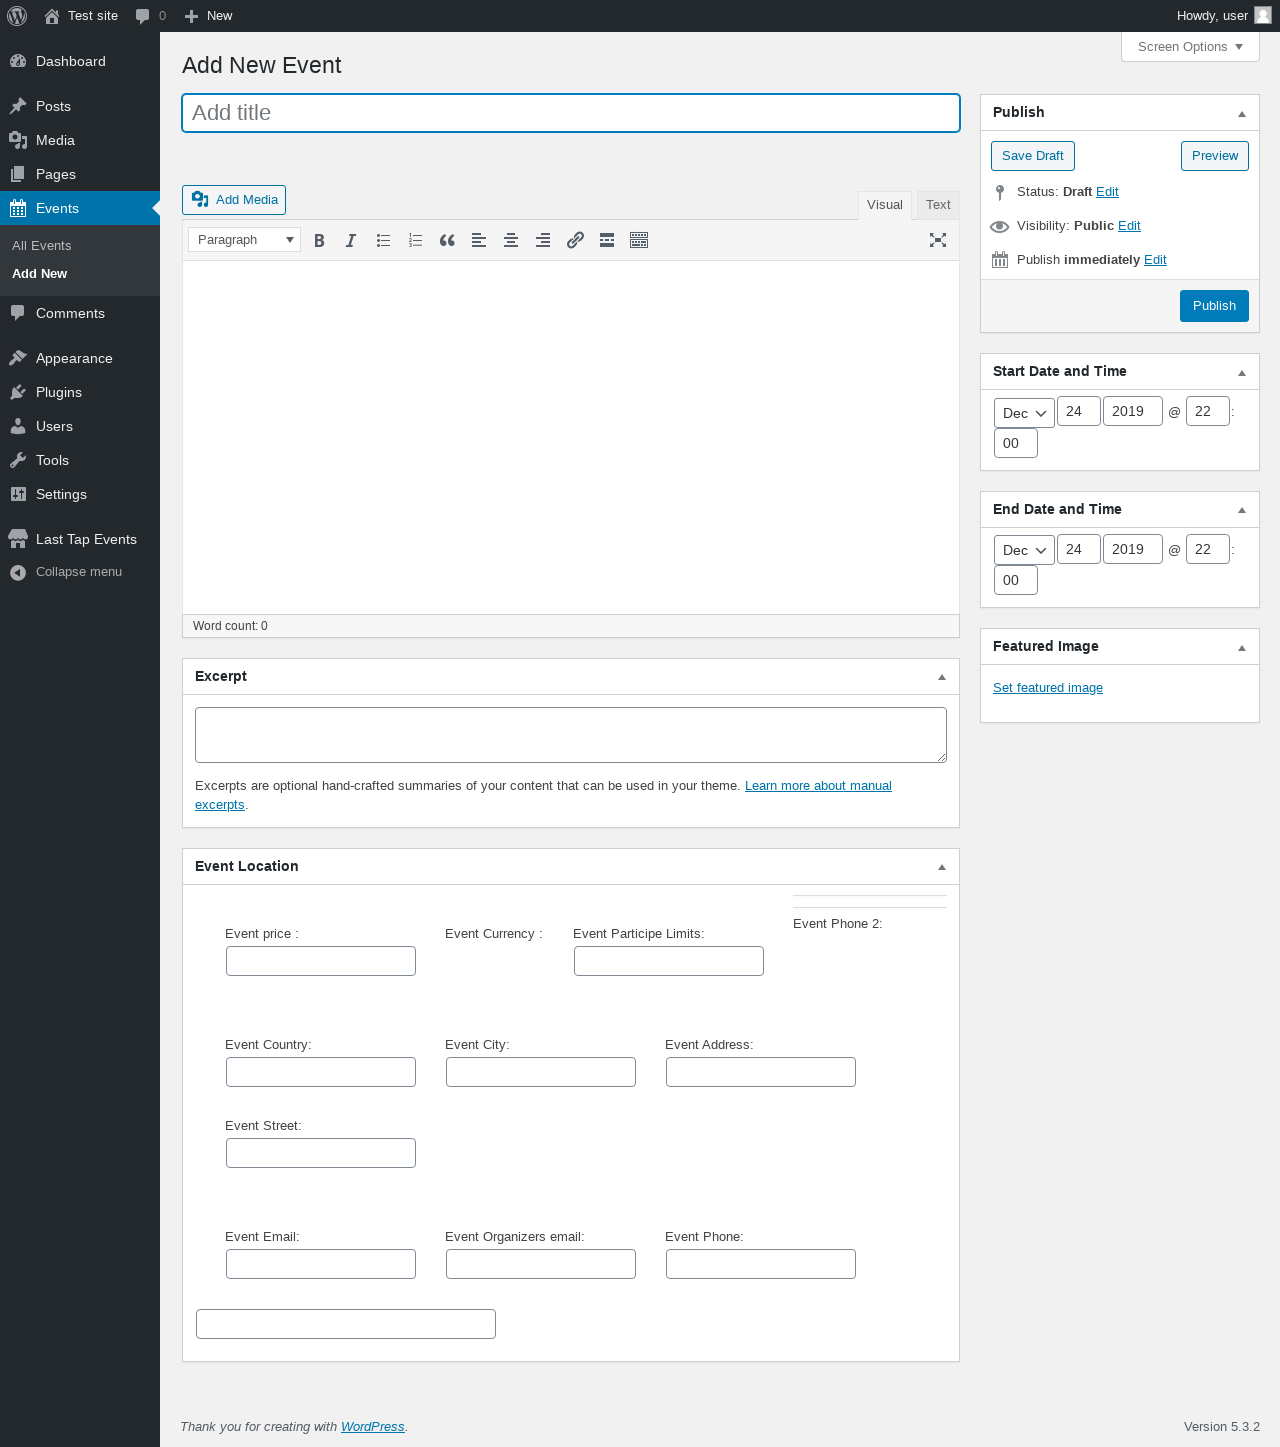Image resolution: width=1280 pixels, height=1447 pixels.
Task: Click the WordPress logo icon
Action: tap(17, 16)
